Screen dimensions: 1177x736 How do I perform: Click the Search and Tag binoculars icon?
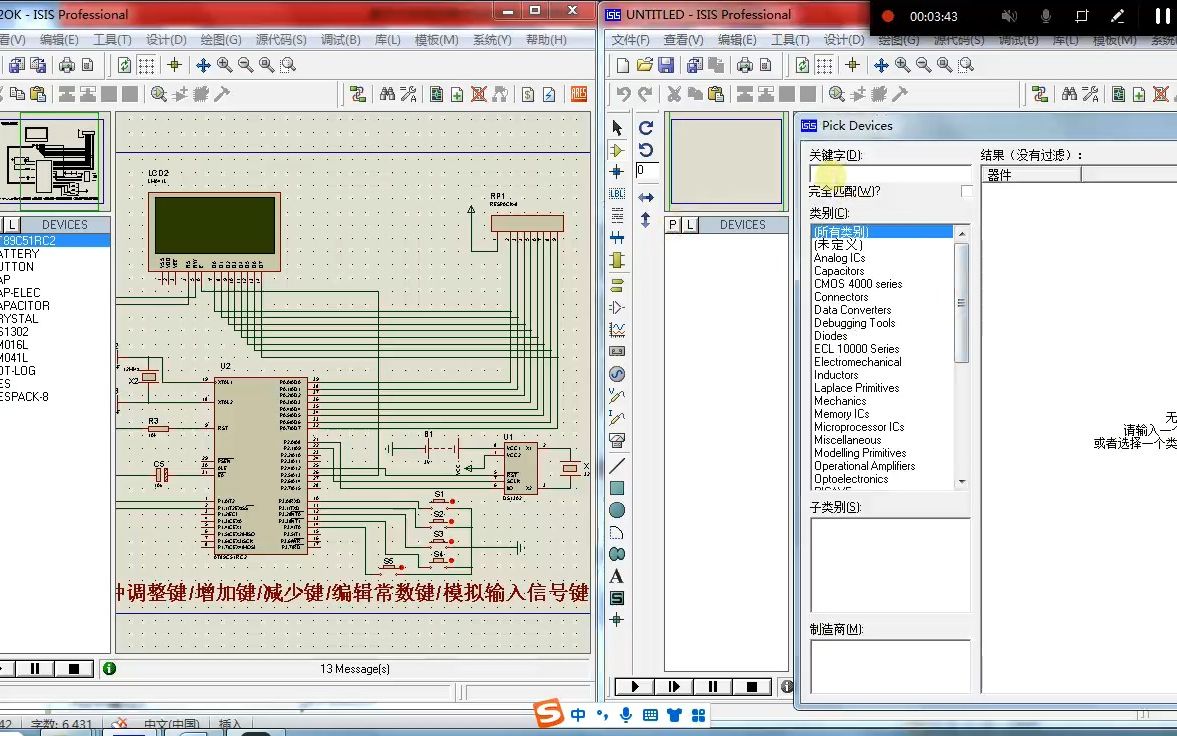click(1069, 94)
